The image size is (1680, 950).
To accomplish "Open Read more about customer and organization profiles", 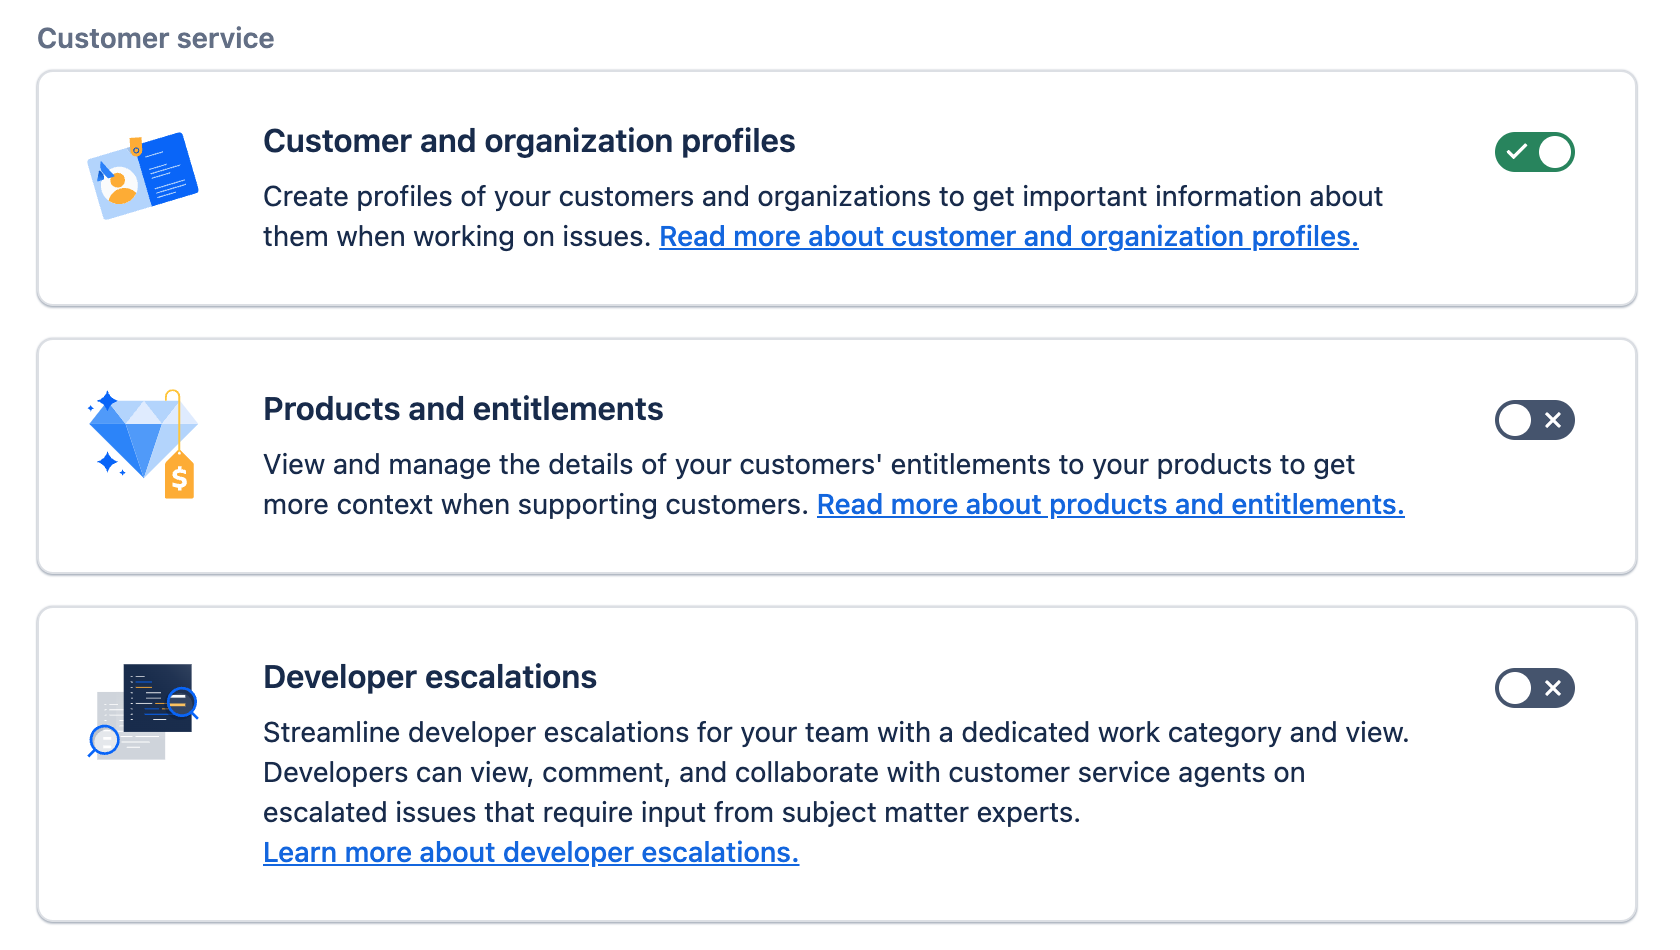I will [1009, 236].
